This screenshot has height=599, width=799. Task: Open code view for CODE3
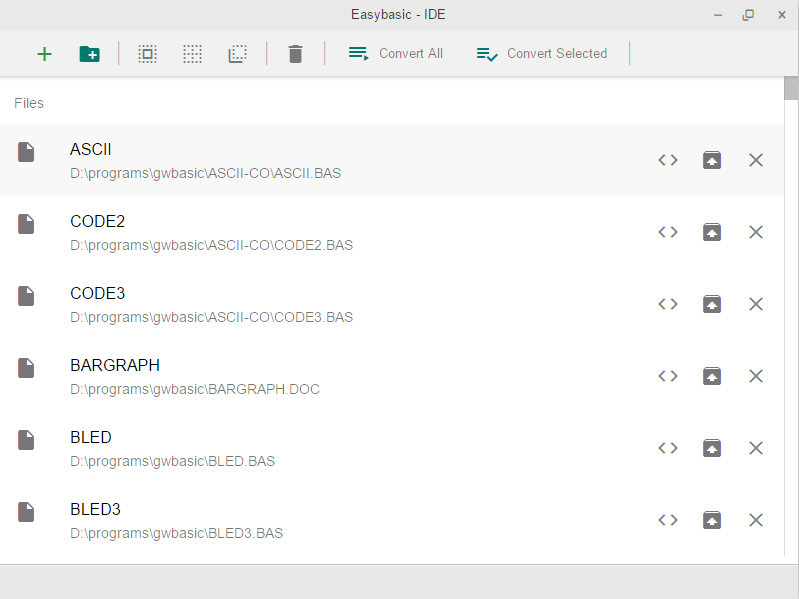click(x=668, y=304)
